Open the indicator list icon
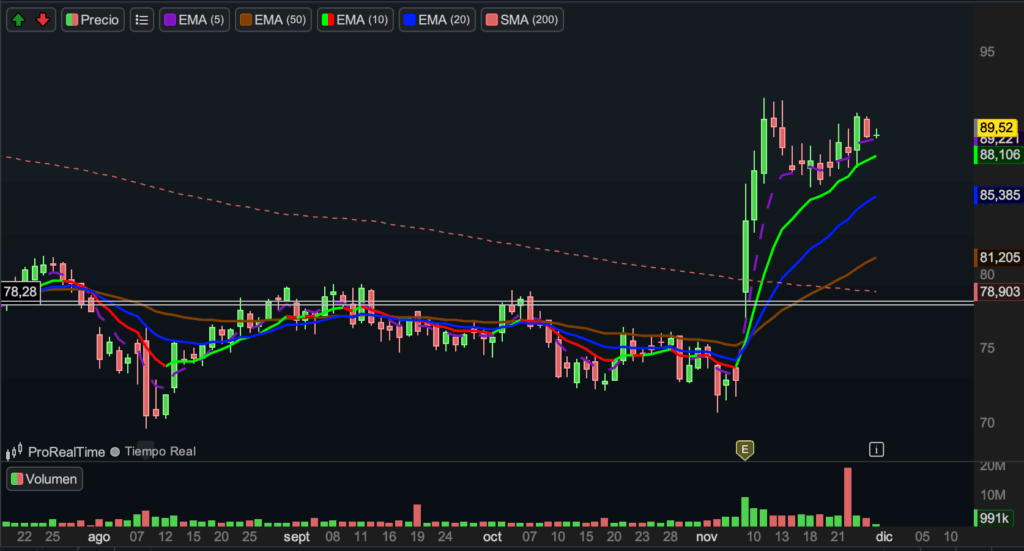This screenshot has width=1024, height=551. [141, 19]
